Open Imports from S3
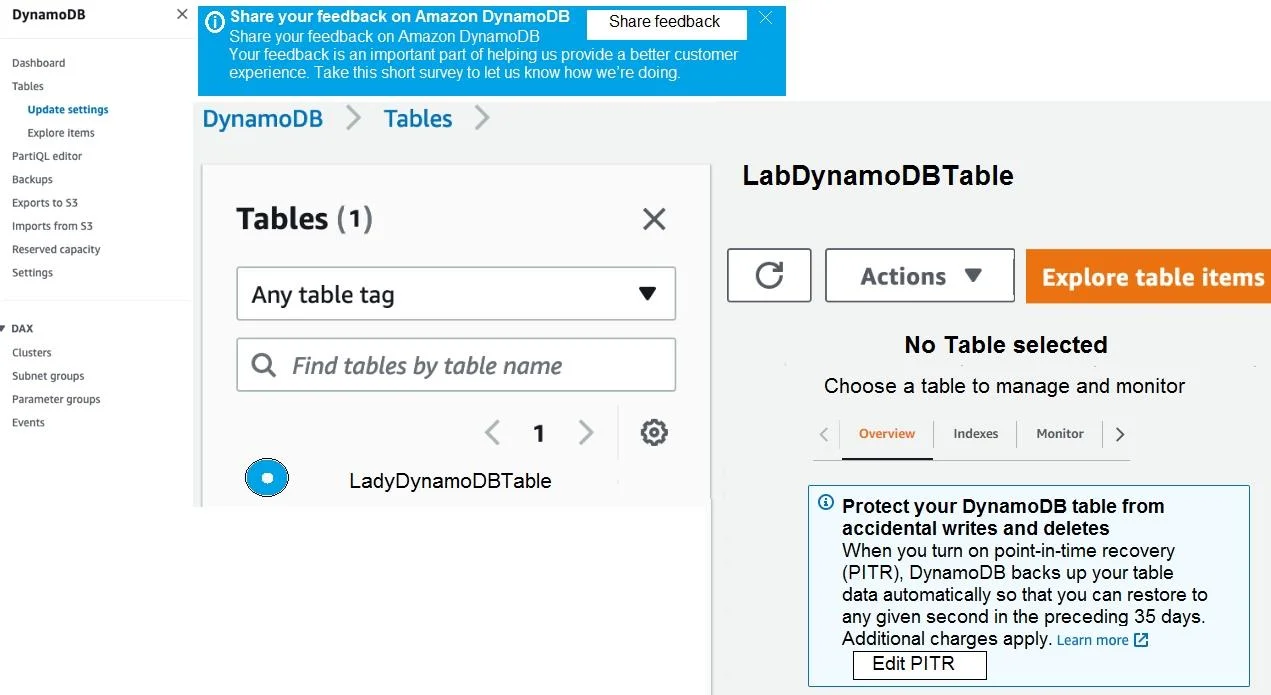The width and height of the screenshot is (1271, 695). click(x=52, y=226)
